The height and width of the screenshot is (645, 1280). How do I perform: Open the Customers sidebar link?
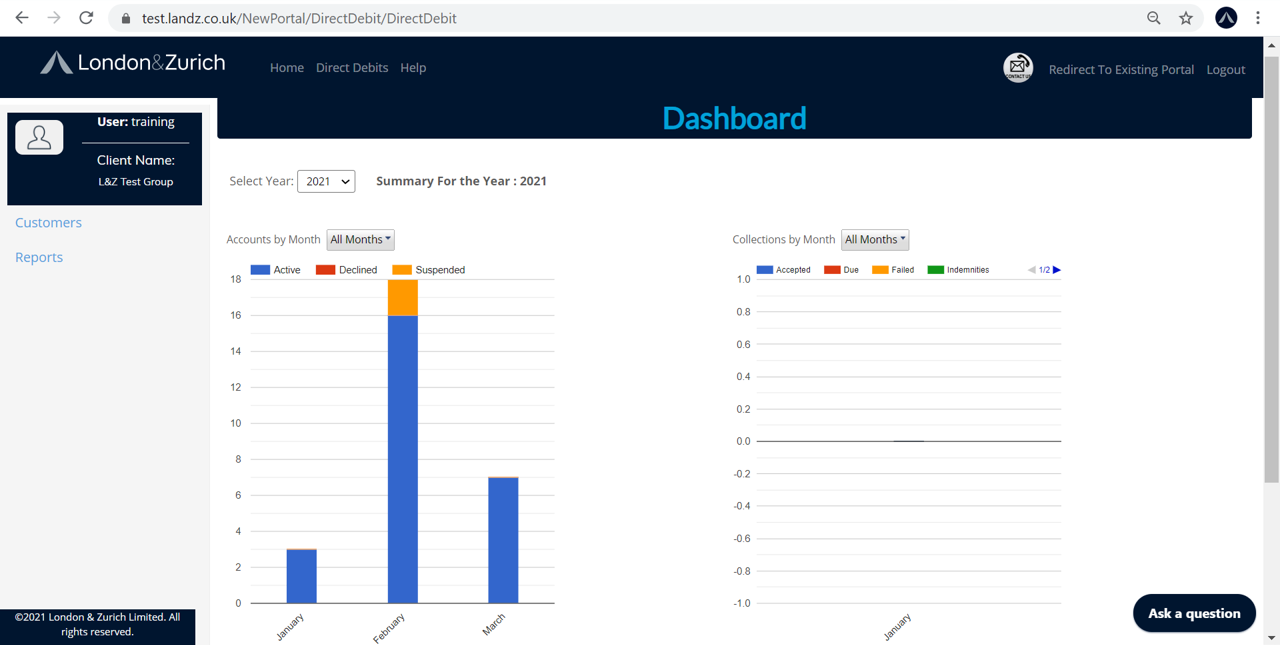pyautogui.click(x=48, y=223)
